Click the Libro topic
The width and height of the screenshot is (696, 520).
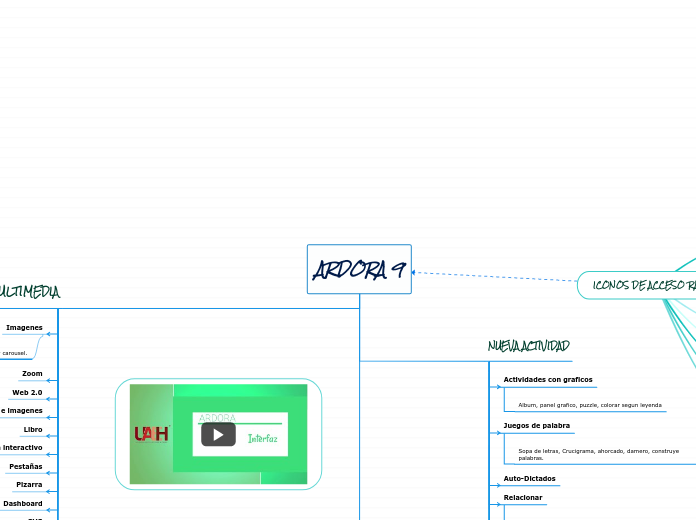[x=33, y=430]
